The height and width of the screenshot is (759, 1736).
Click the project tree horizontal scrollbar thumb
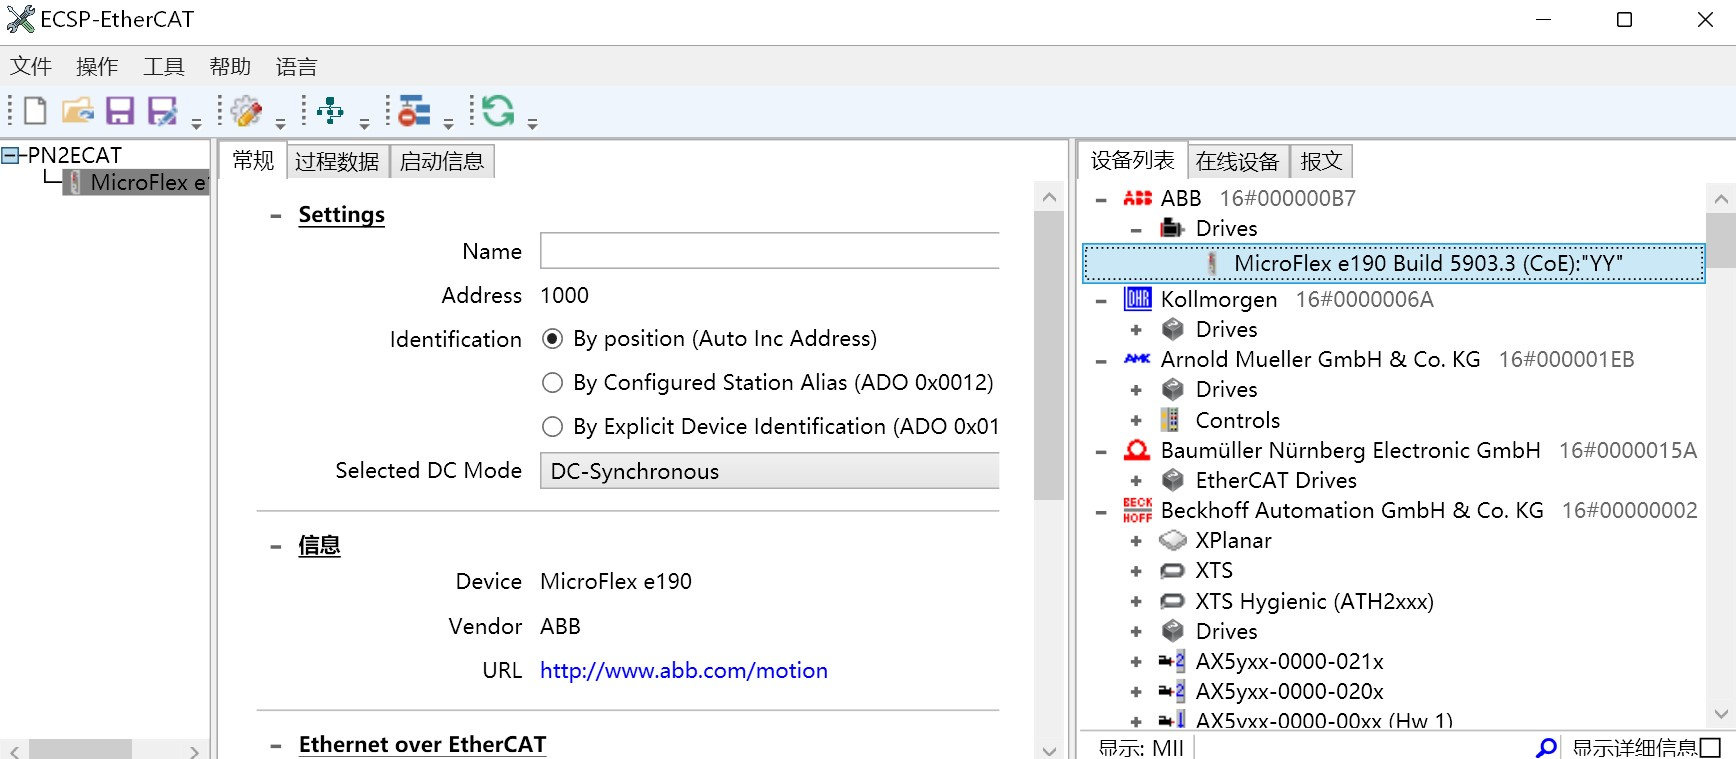80,750
